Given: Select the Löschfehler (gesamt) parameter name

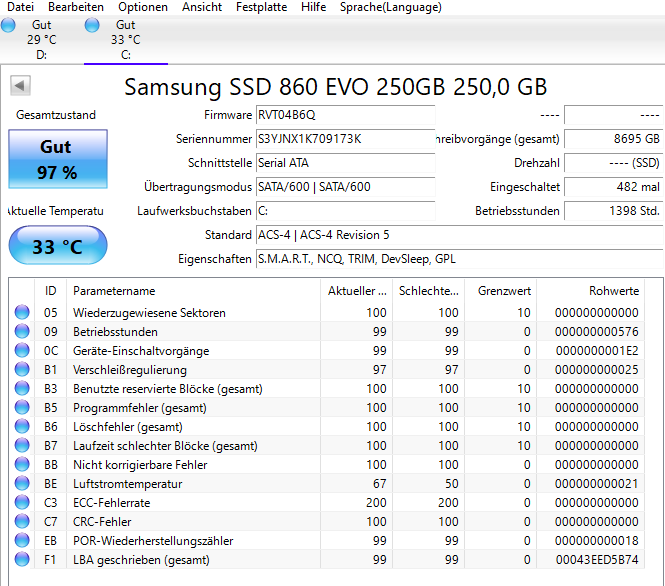Looking at the screenshot, I should (x=128, y=427).
